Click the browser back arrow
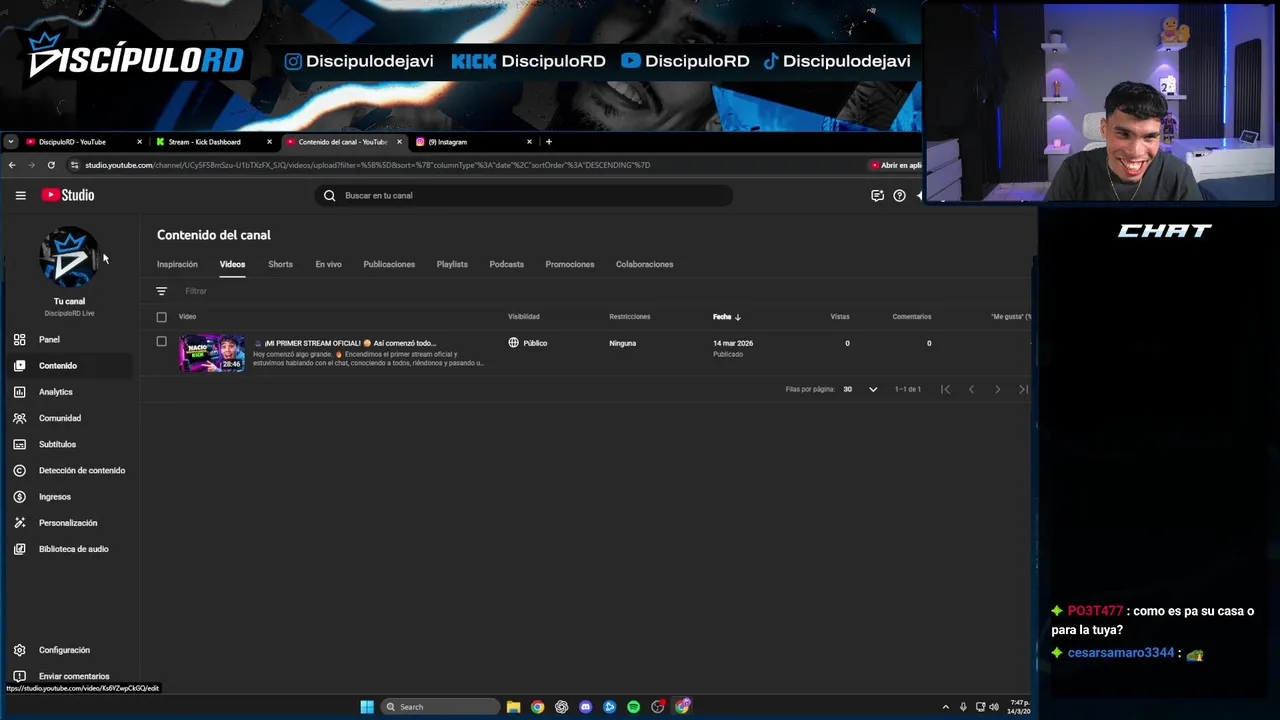 [x=12, y=165]
